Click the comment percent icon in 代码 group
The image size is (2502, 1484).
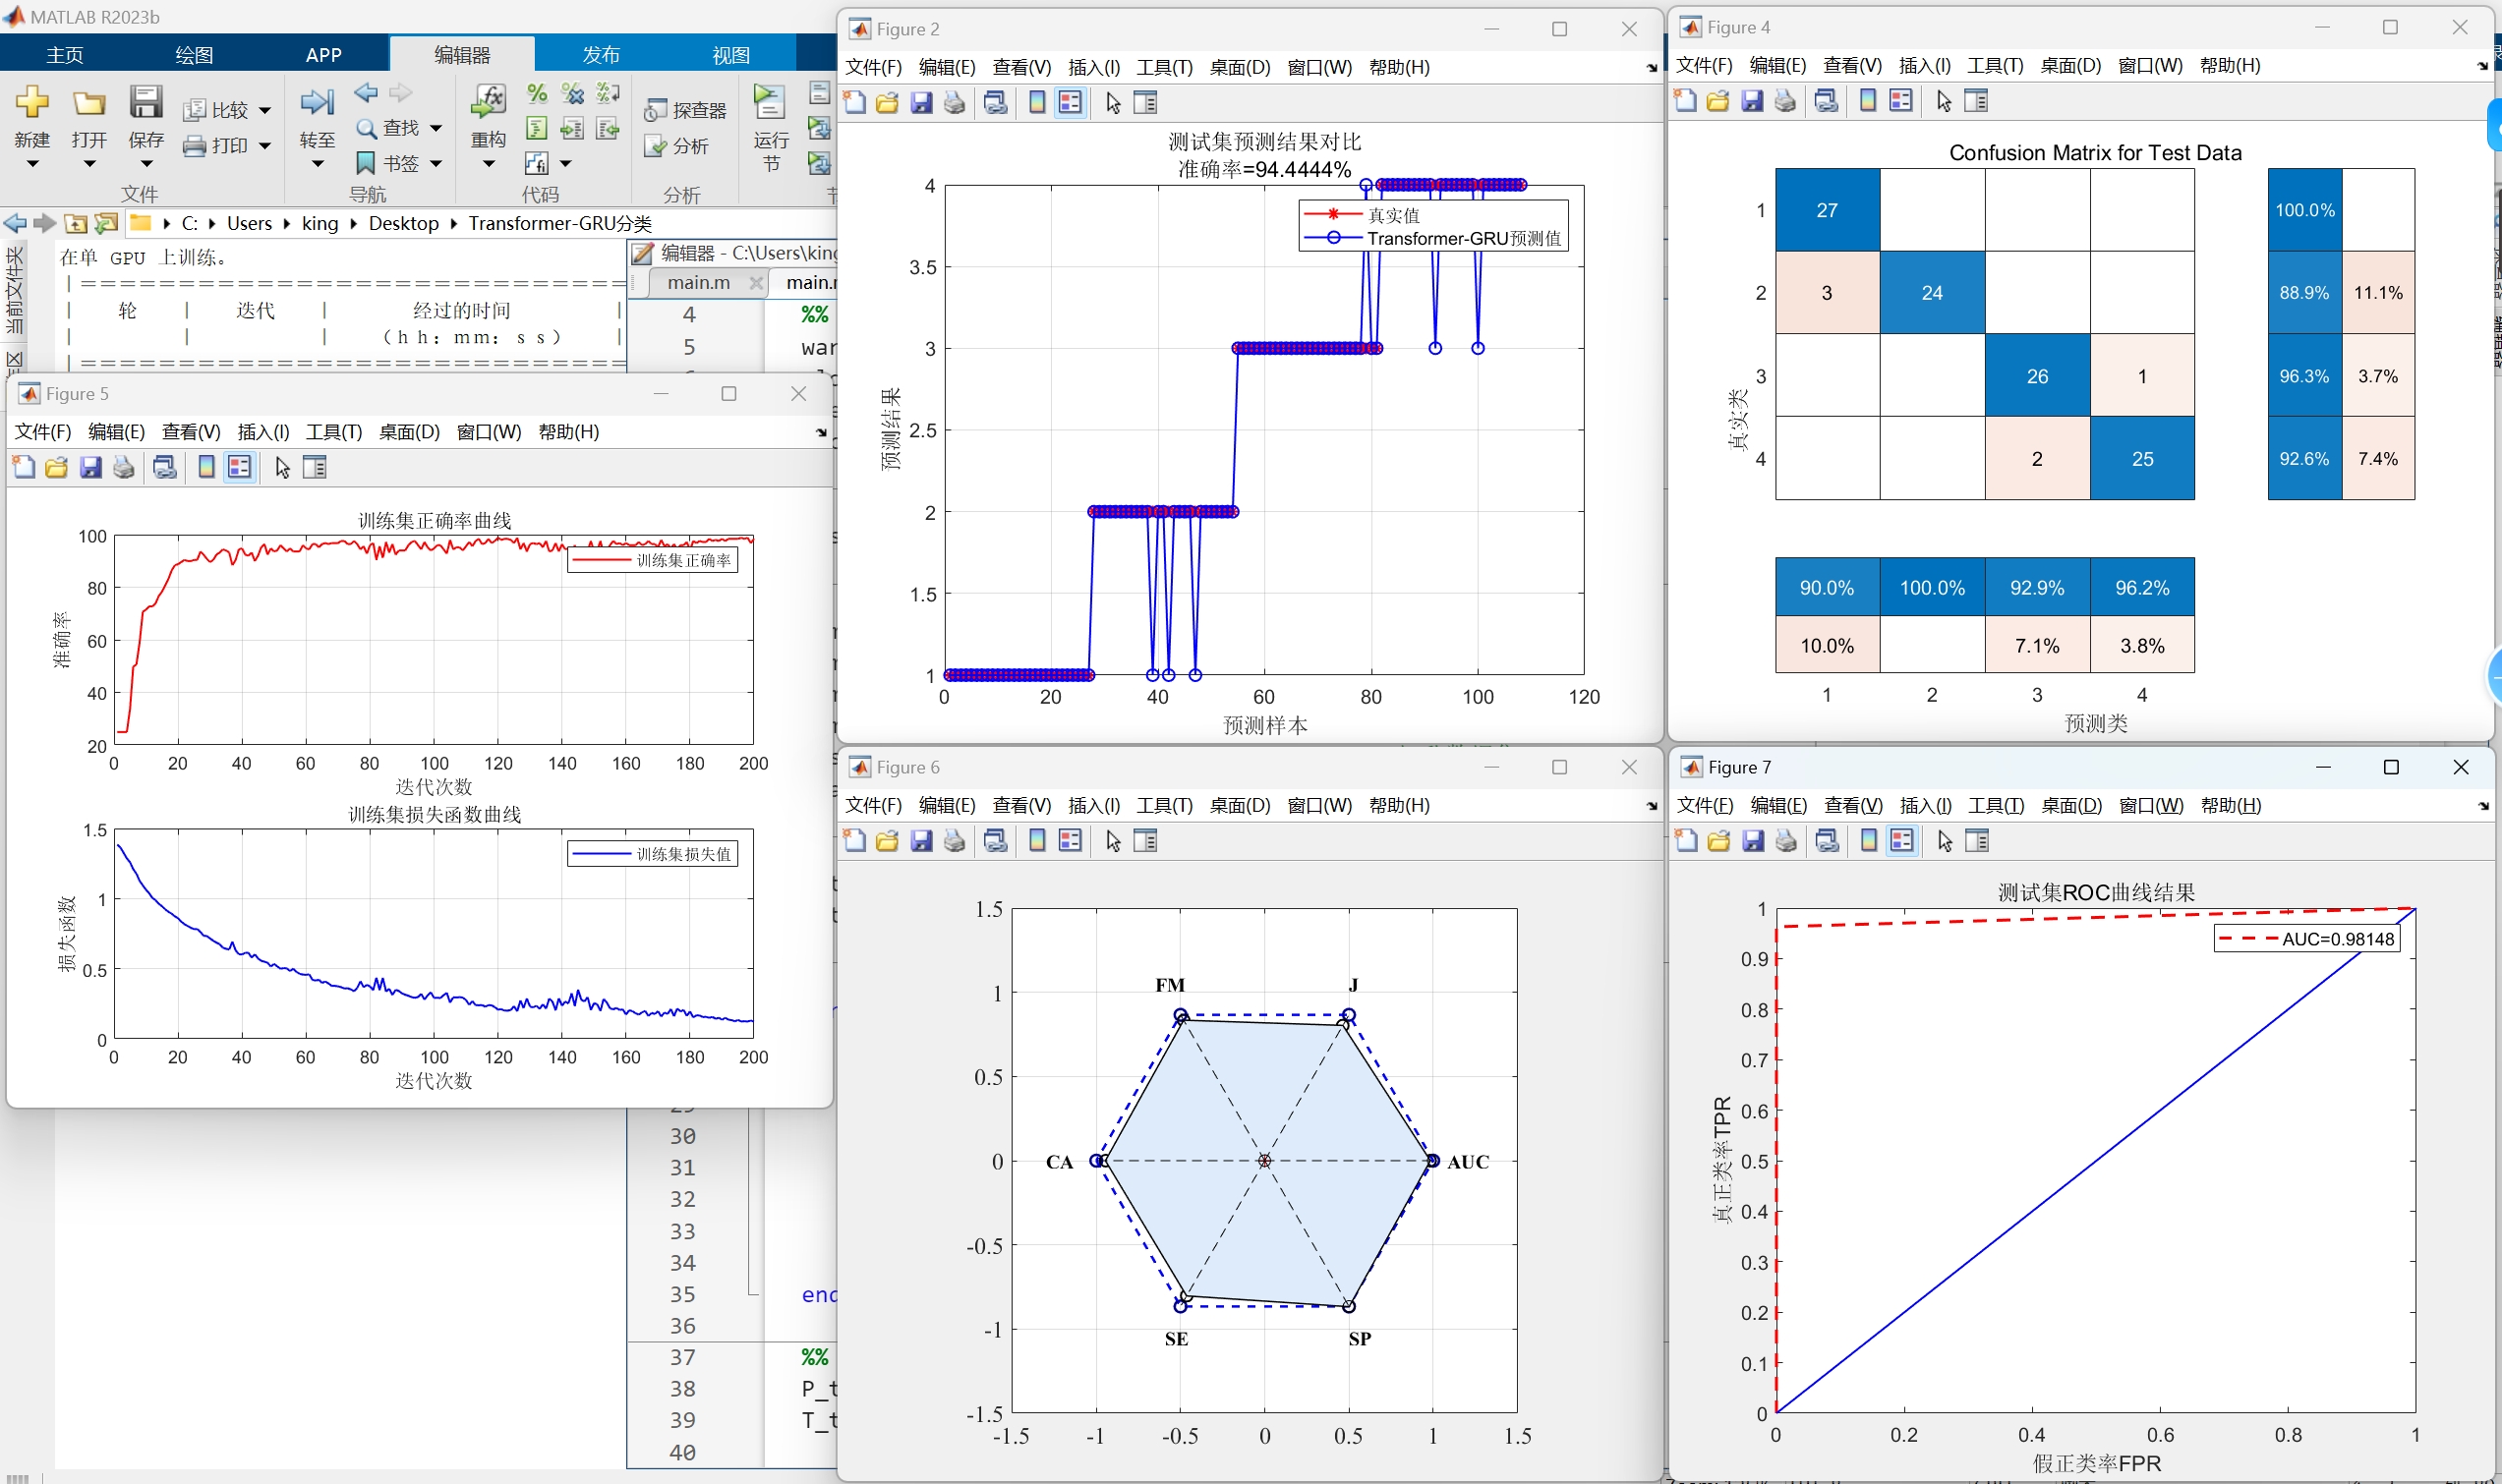pyautogui.click(x=537, y=94)
